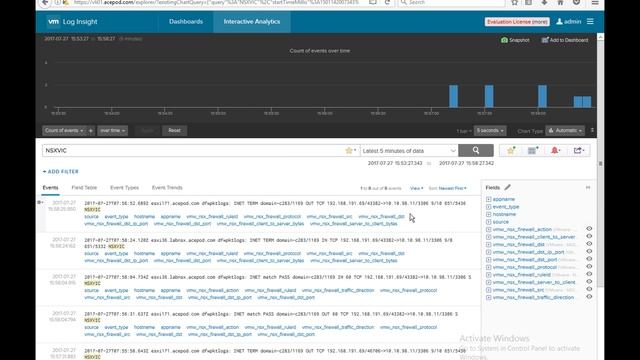The width and height of the screenshot is (640, 360).
Task: Click the browser reload button
Action: [387, 2]
